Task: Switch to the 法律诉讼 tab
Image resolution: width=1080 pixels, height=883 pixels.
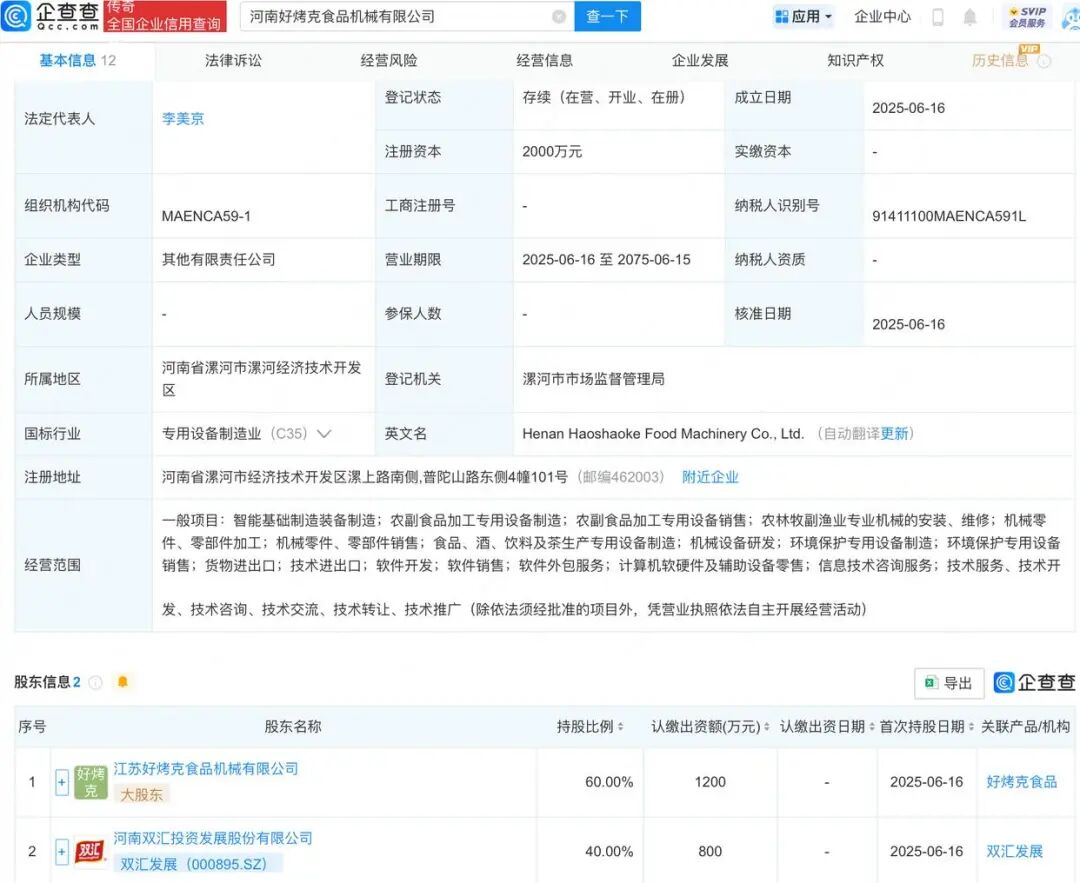Action: pyautogui.click(x=231, y=60)
